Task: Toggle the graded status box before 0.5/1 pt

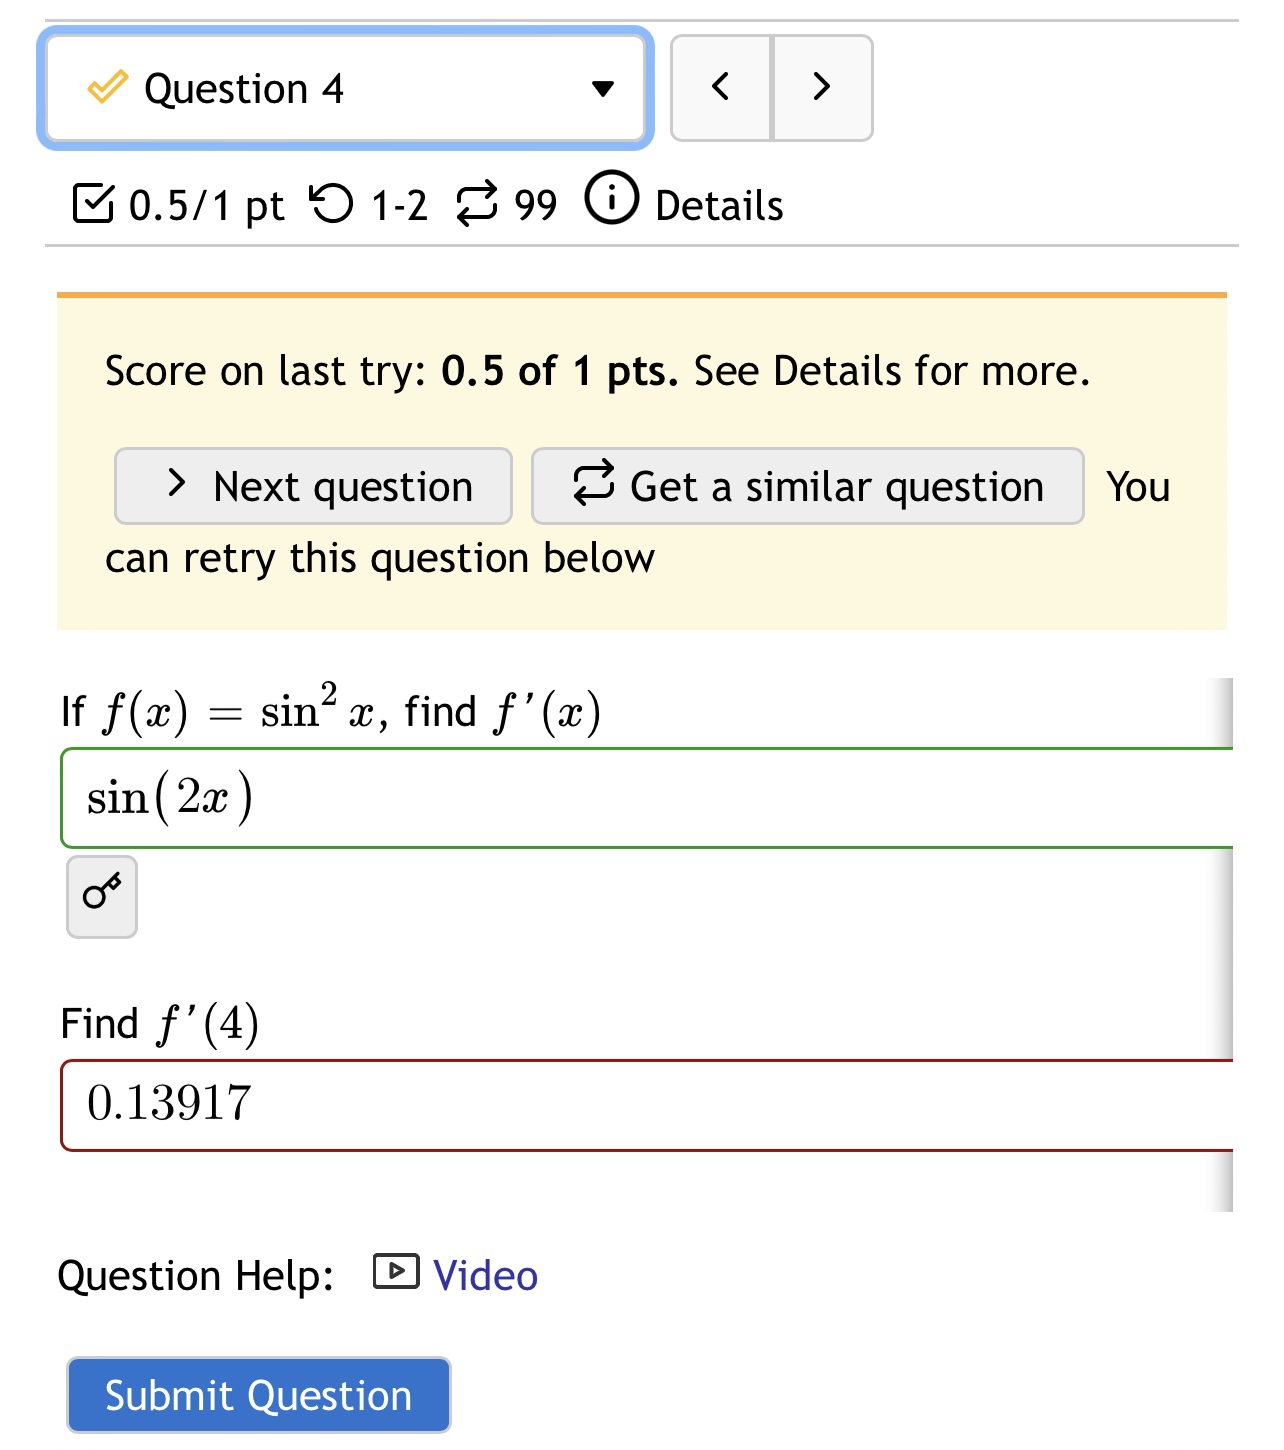Action: click(x=94, y=203)
